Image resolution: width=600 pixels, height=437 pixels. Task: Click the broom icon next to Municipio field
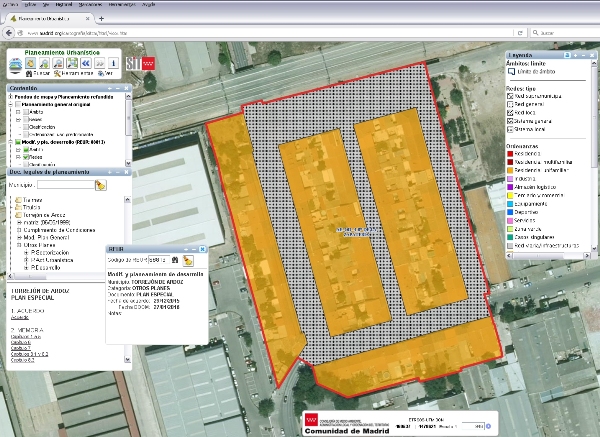pyautogui.click(x=101, y=185)
